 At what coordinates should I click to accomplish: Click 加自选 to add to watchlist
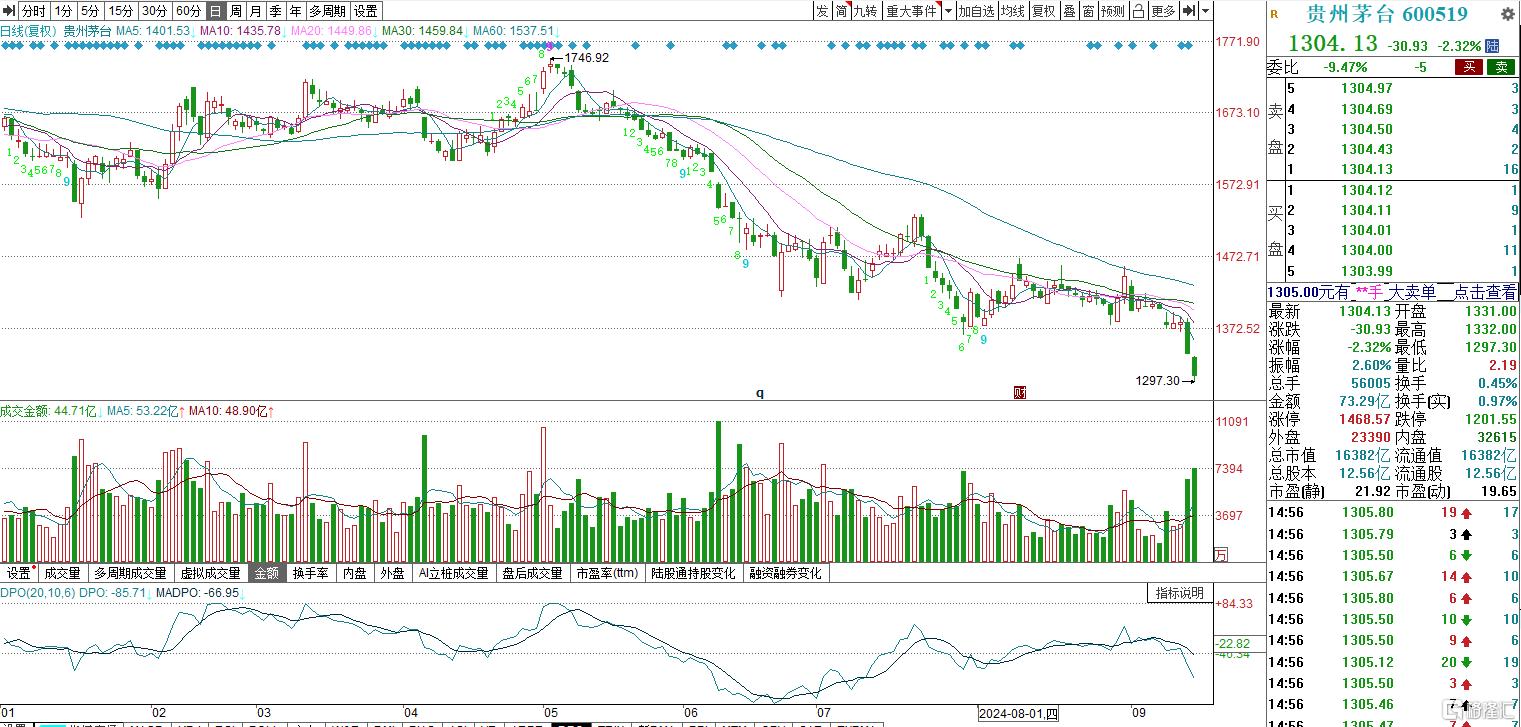pos(976,11)
